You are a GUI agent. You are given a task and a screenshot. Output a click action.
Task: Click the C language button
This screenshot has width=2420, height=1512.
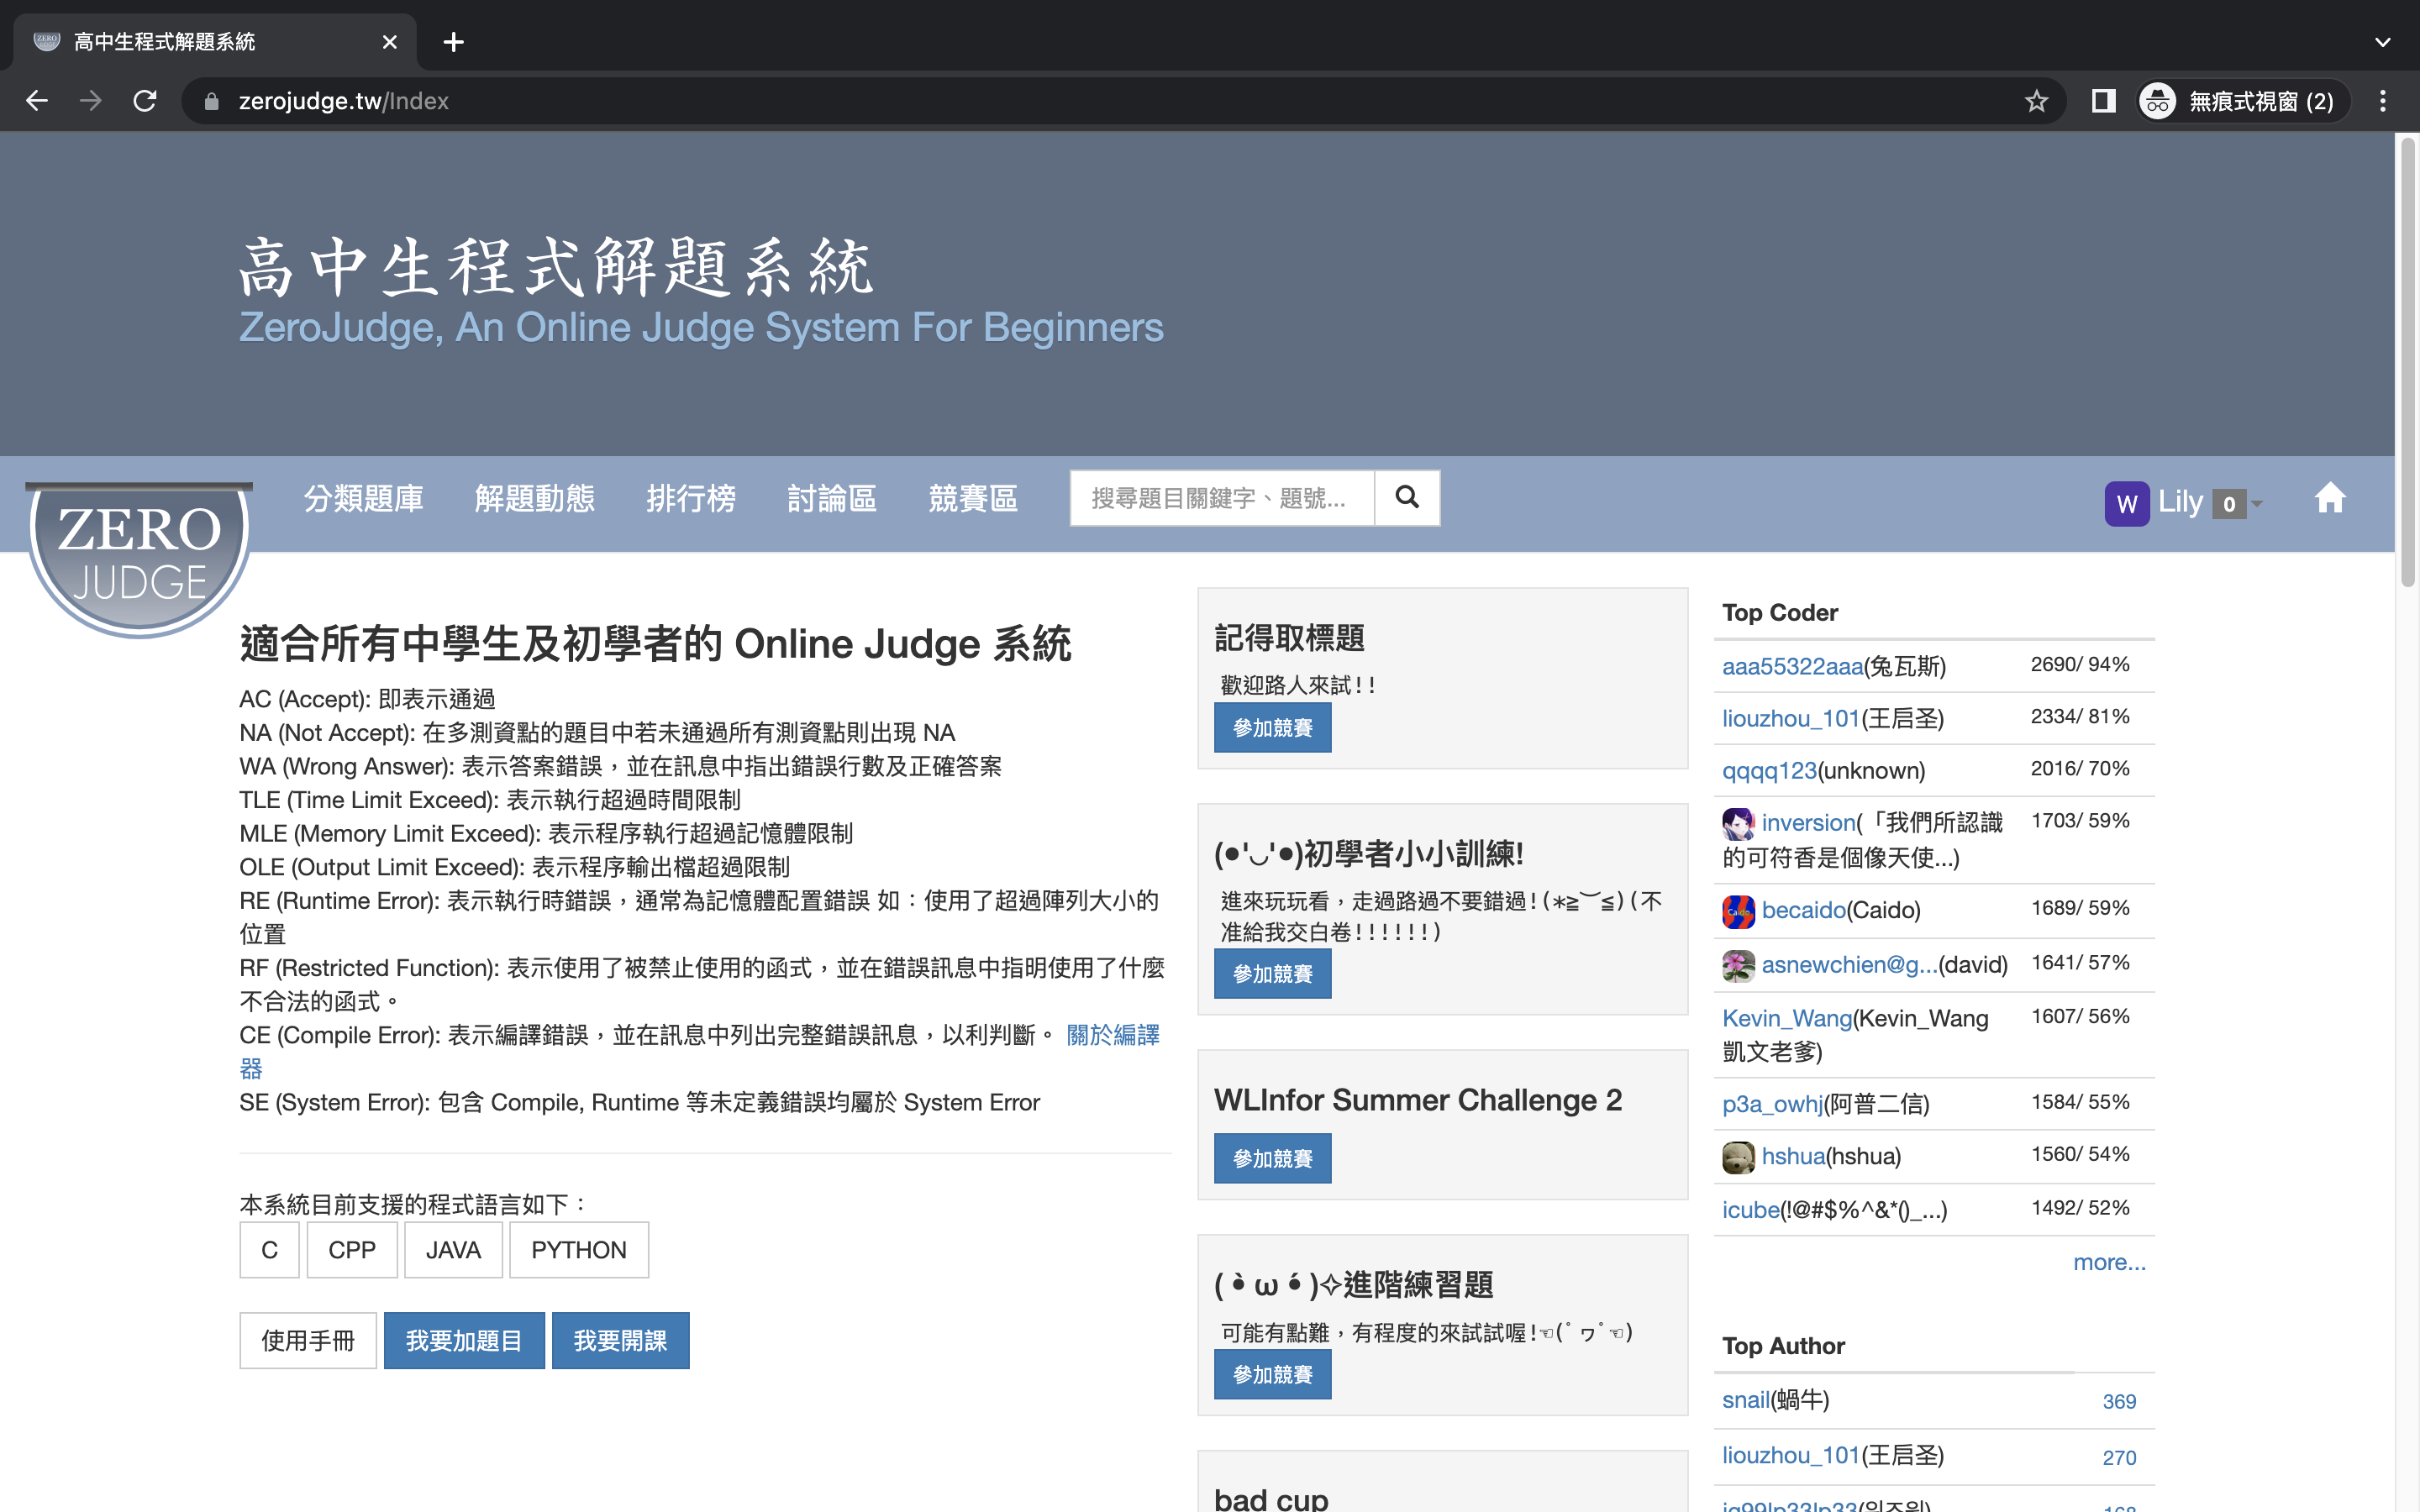pyautogui.click(x=269, y=1250)
